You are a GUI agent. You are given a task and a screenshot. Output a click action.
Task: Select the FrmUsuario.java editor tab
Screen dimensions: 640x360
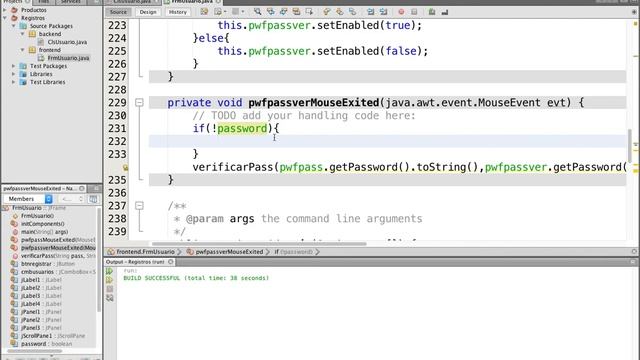(192, 2)
